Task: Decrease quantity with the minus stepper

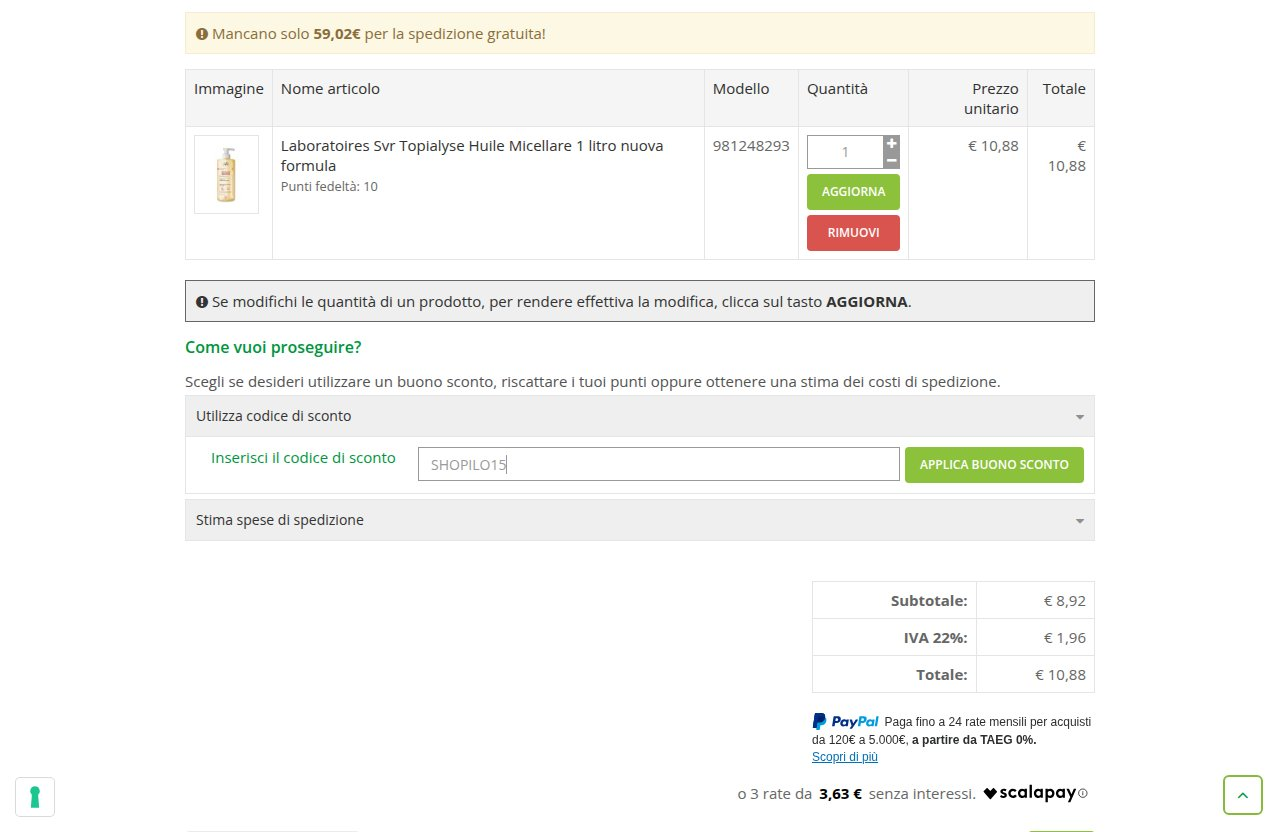Action: coord(892,160)
